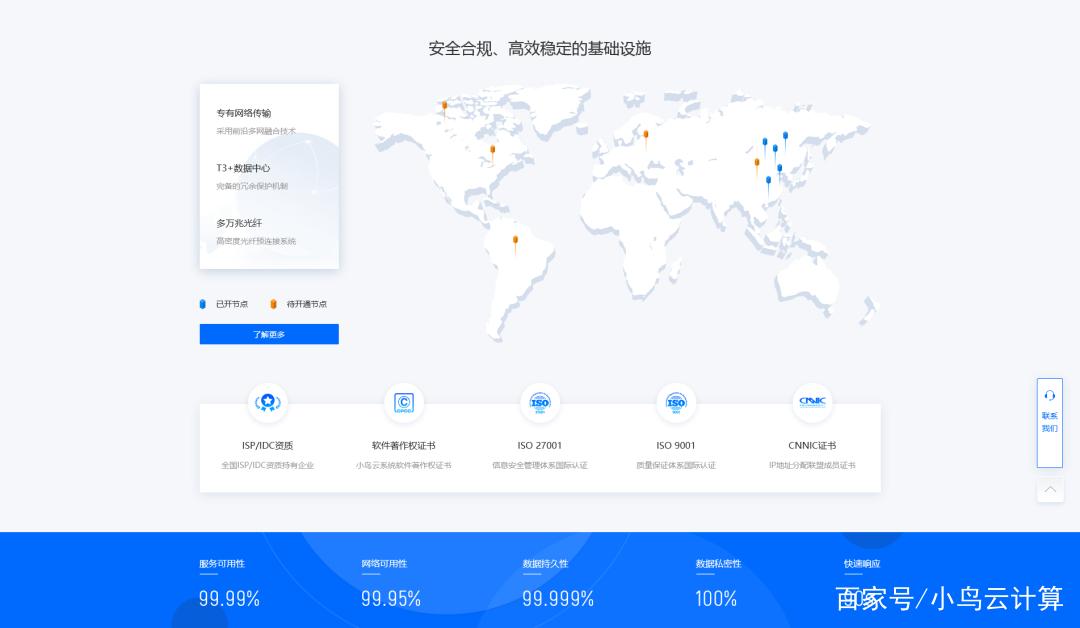Click the orange 待开通节点 legend marker
Viewport: 1080px width, 628px height.
[273, 304]
